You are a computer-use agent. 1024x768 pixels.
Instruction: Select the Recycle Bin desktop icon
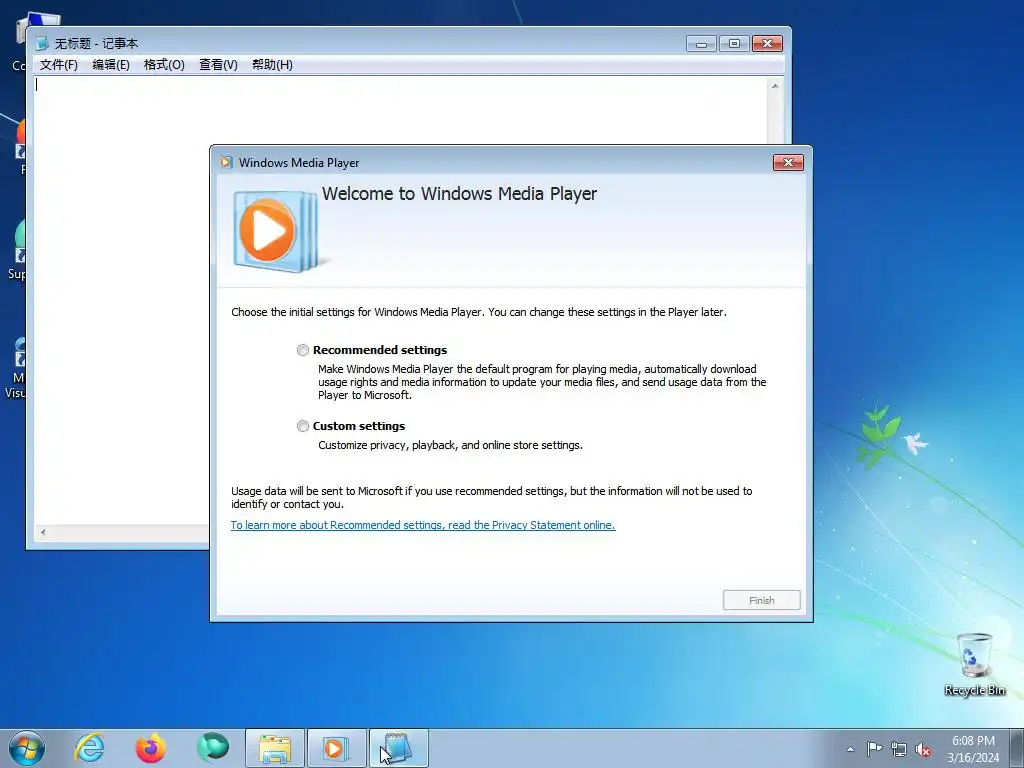(x=975, y=664)
